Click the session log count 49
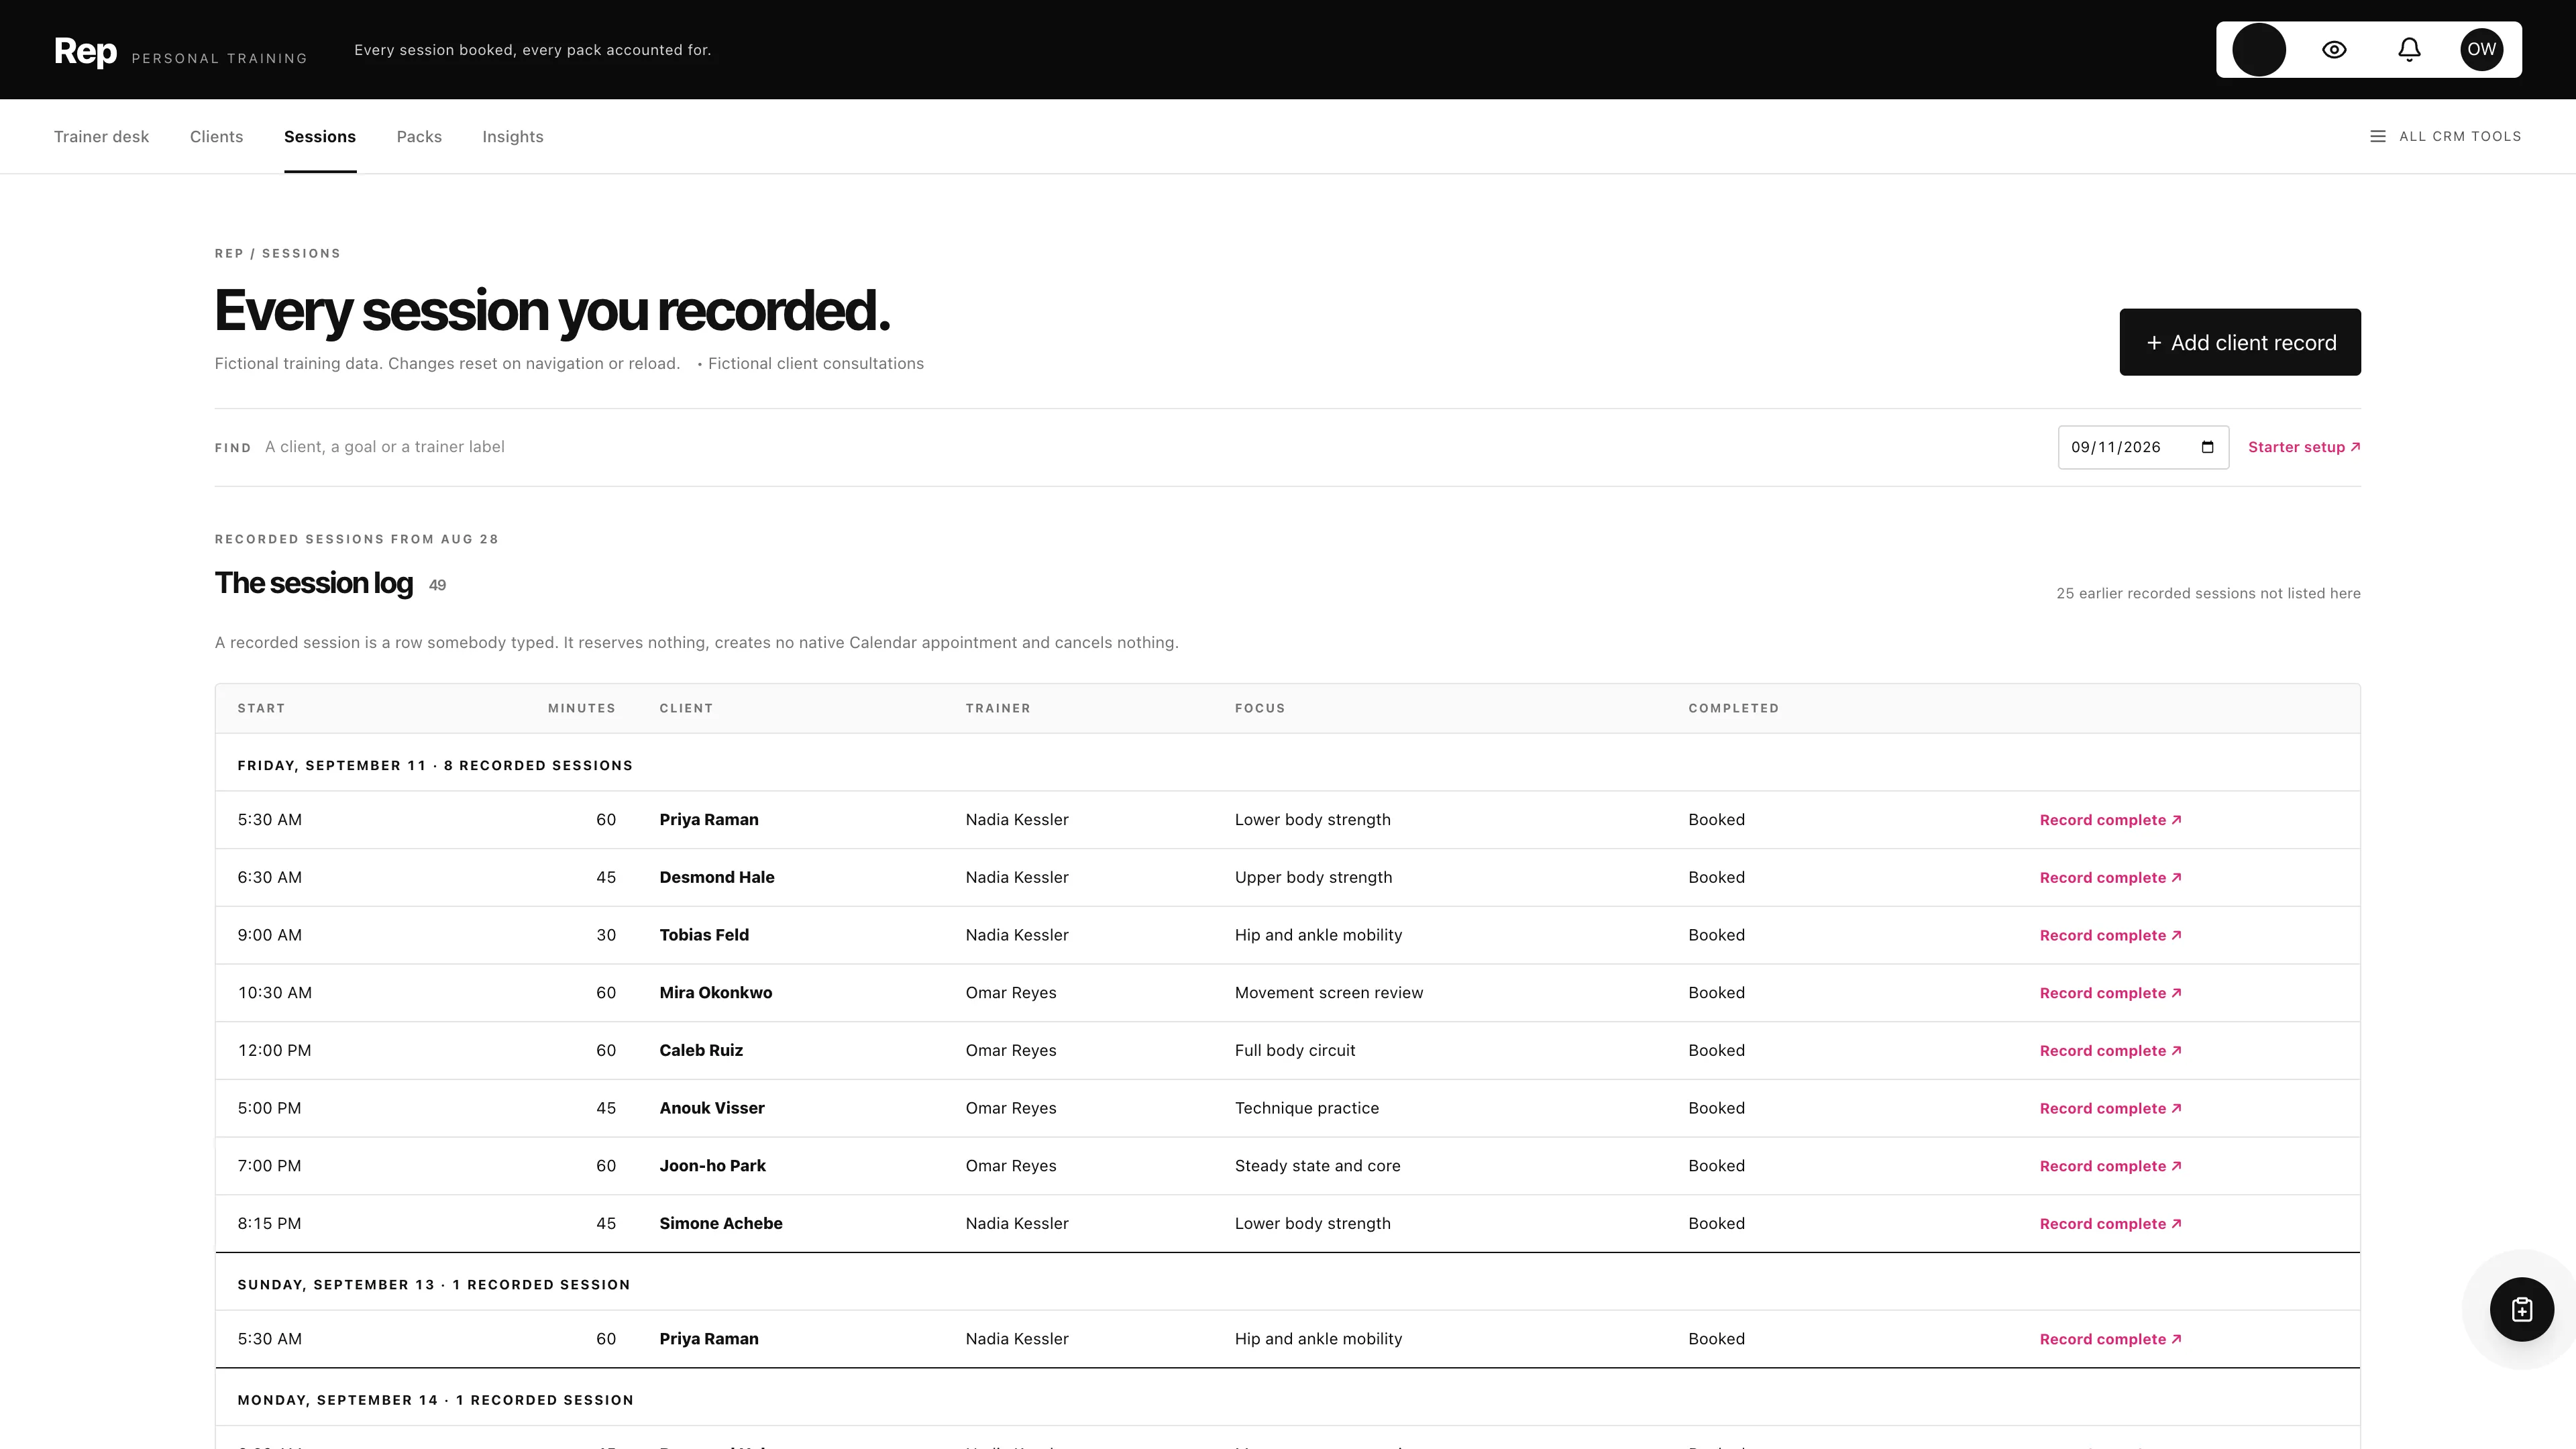This screenshot has width=2576, height=1449. click(x=437, y=585)
